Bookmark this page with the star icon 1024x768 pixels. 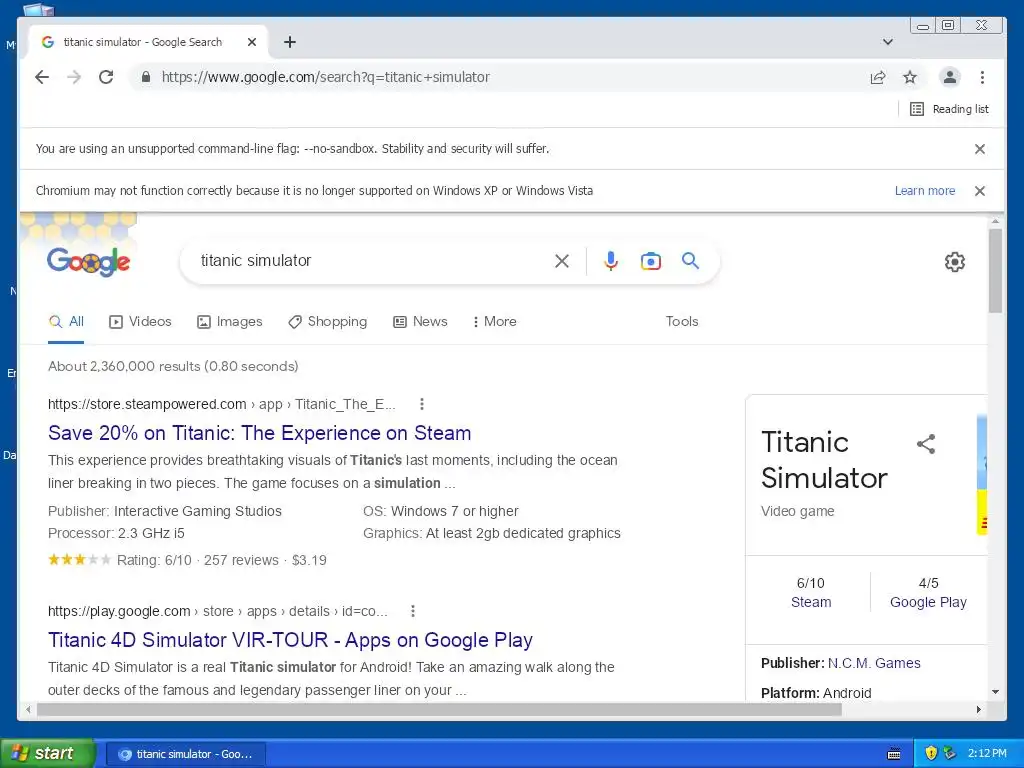point(910,78)
